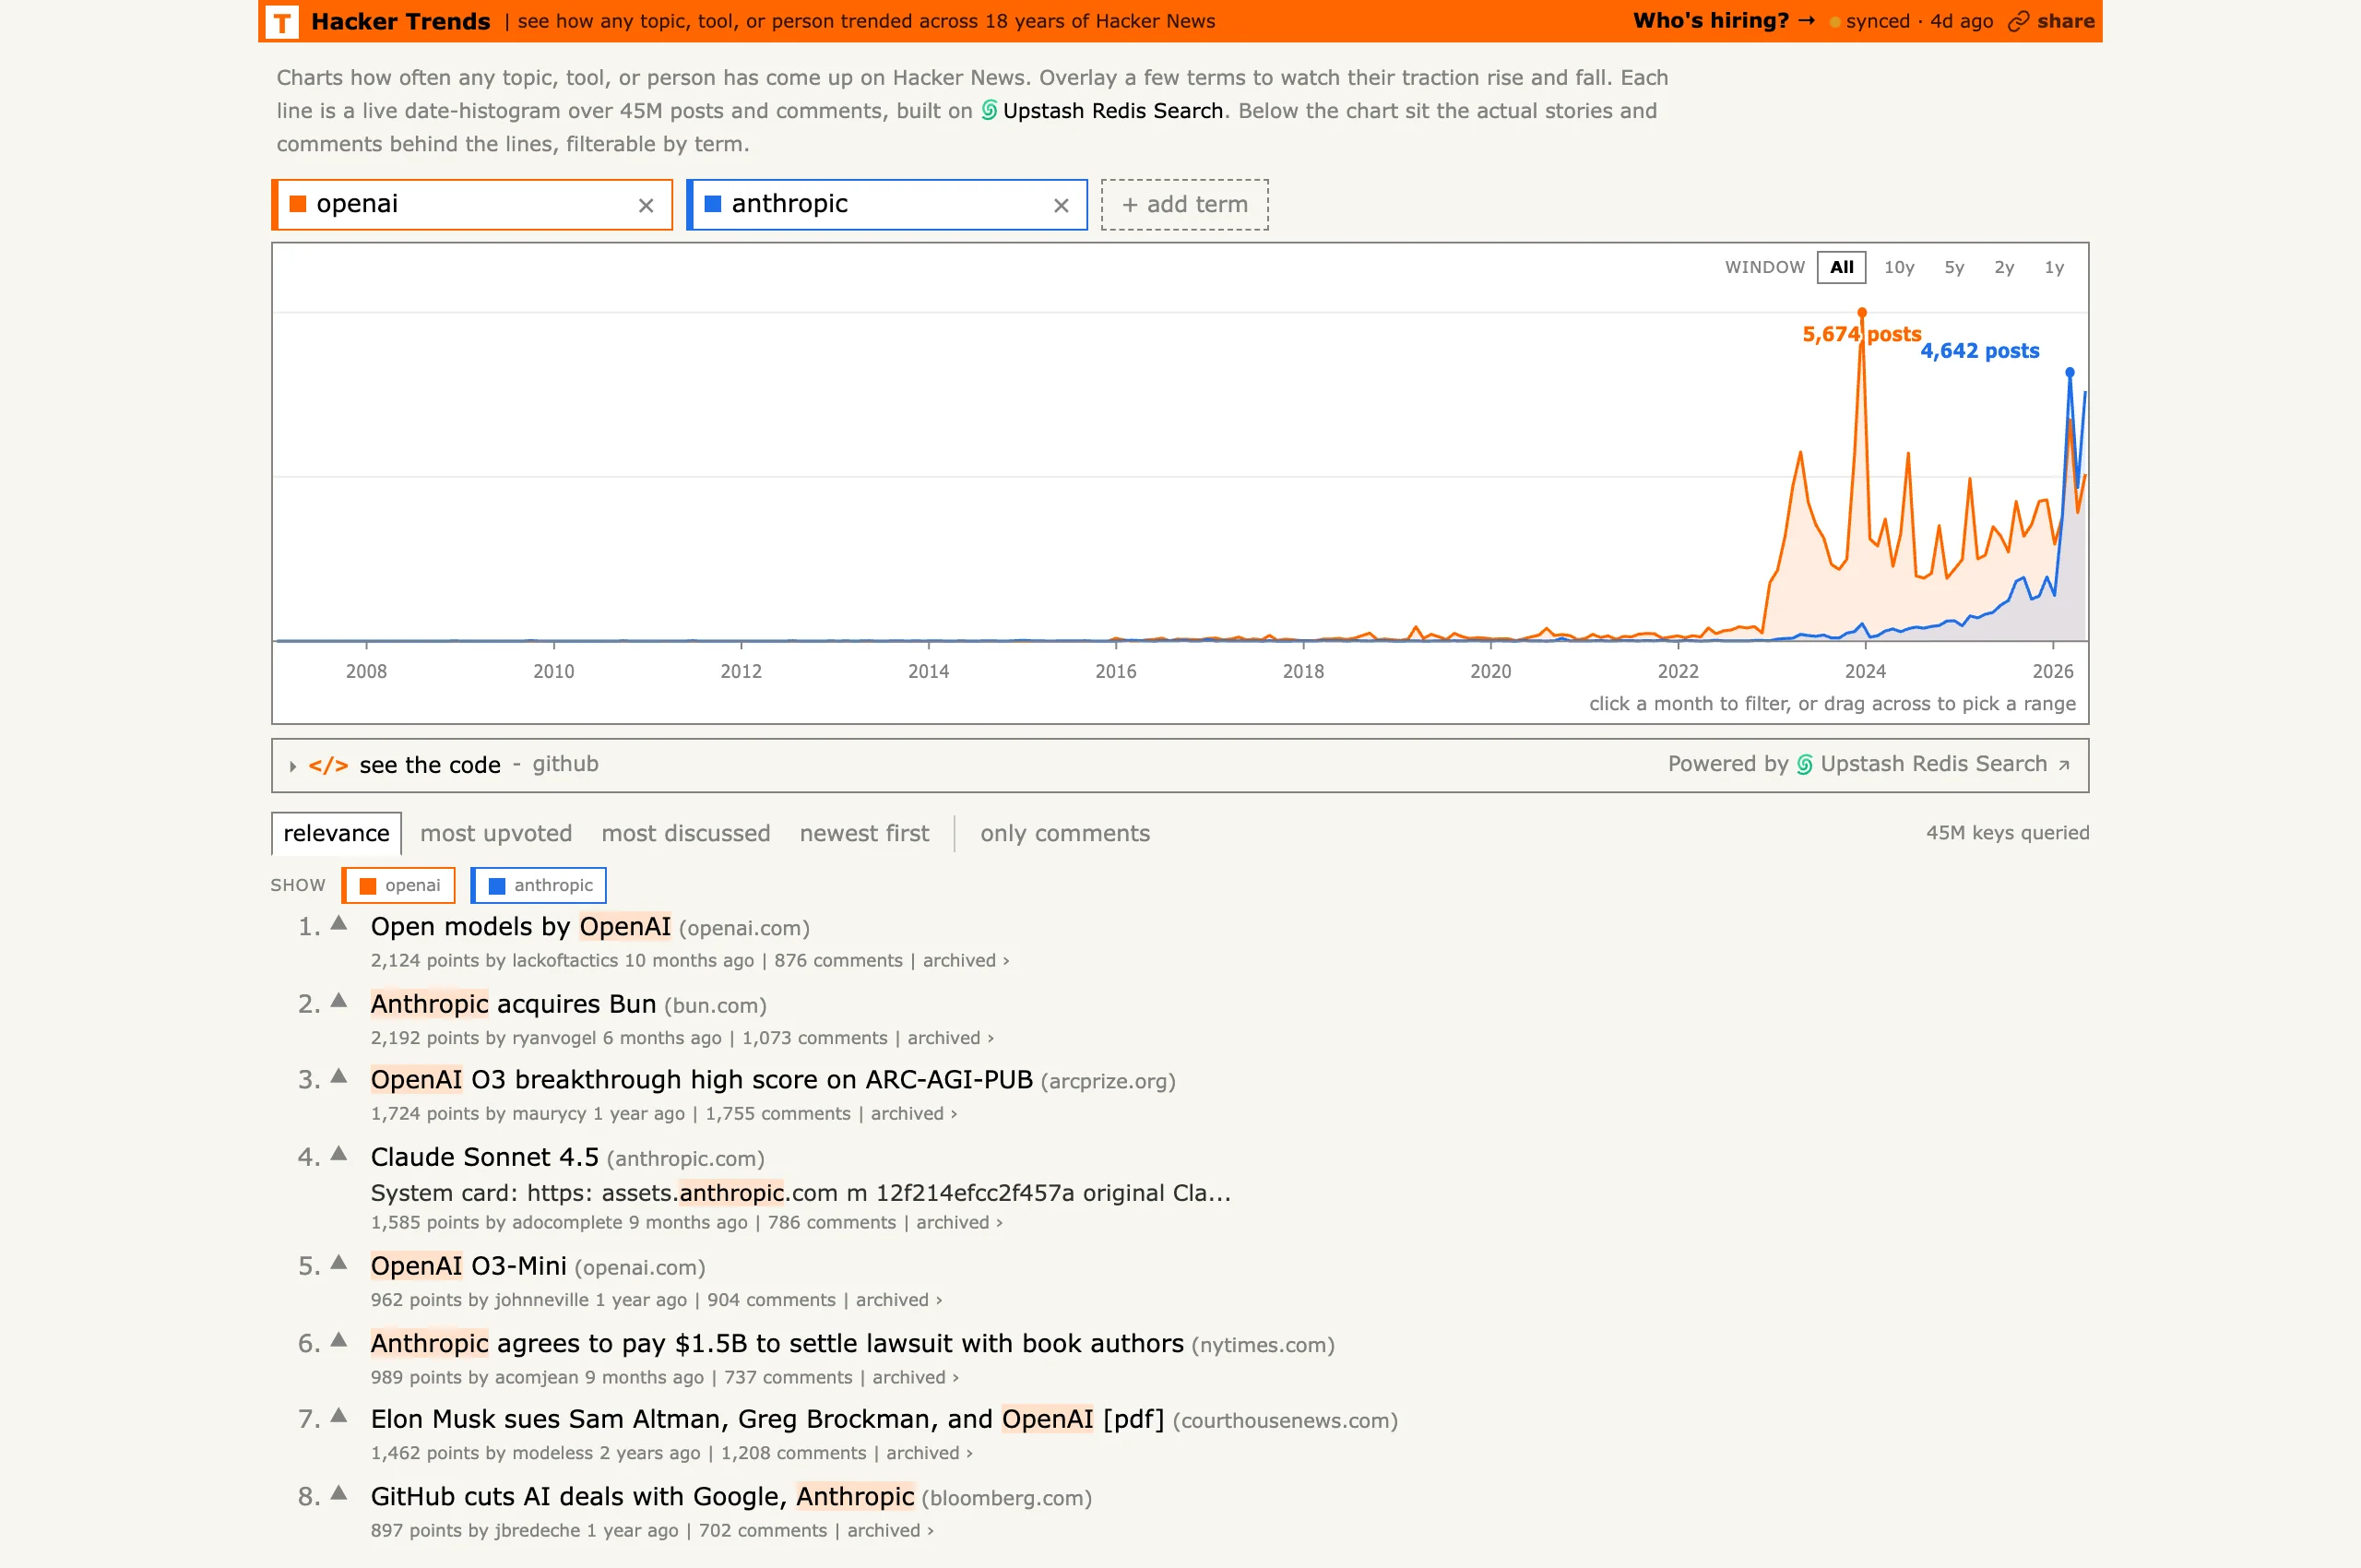The image size is (2361, 1568).
Task: Click the see the code label
Action: 430,765
